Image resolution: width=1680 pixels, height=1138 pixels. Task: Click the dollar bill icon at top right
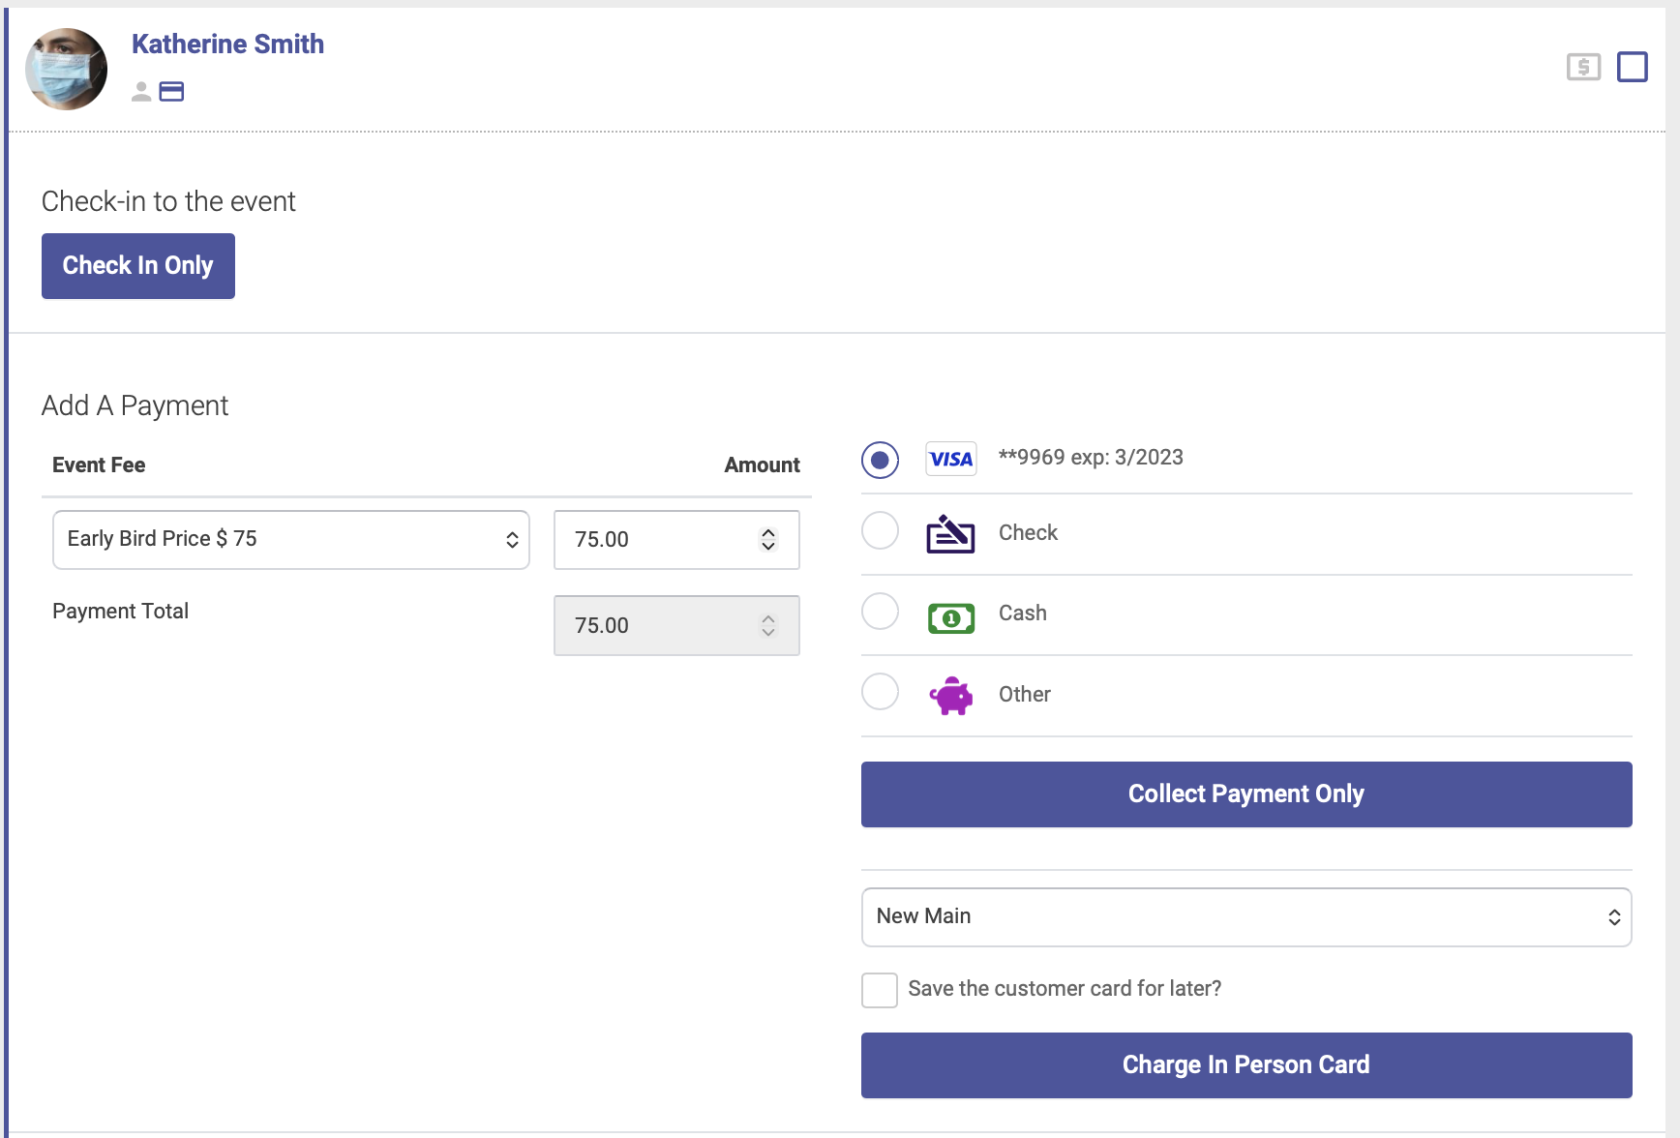(1583, 67)
